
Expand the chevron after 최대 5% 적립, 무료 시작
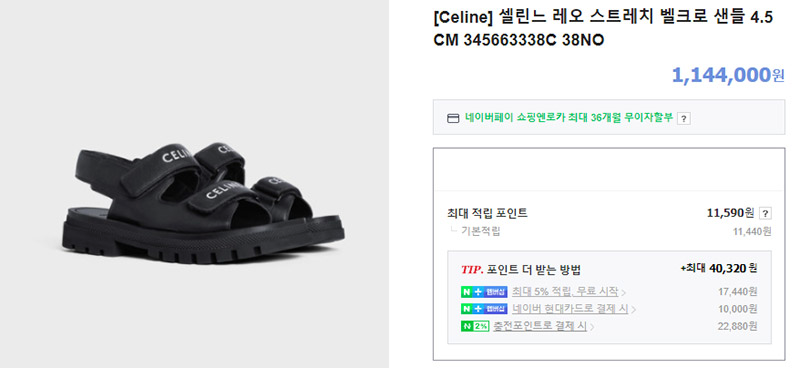tap(623, 293)
